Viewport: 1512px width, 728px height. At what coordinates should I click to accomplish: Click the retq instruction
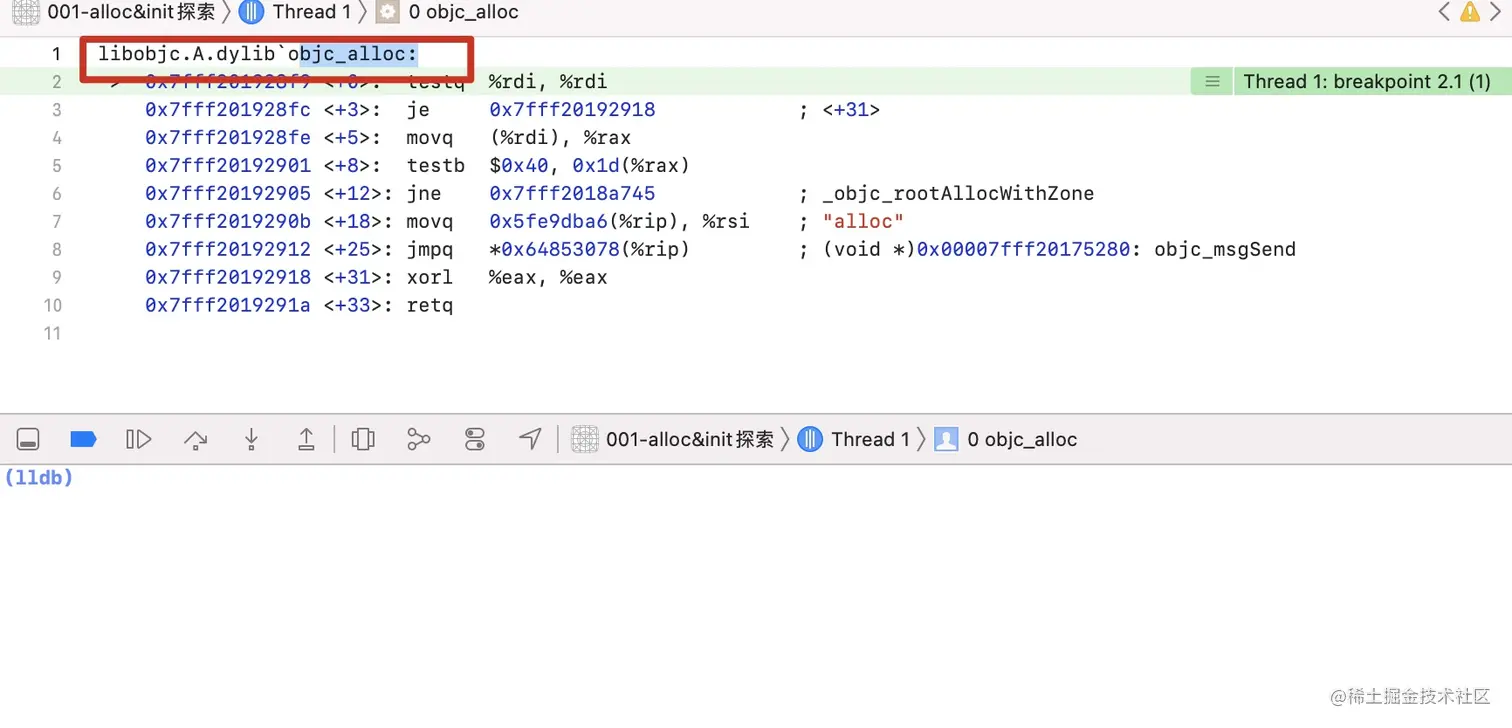(430, 306)
